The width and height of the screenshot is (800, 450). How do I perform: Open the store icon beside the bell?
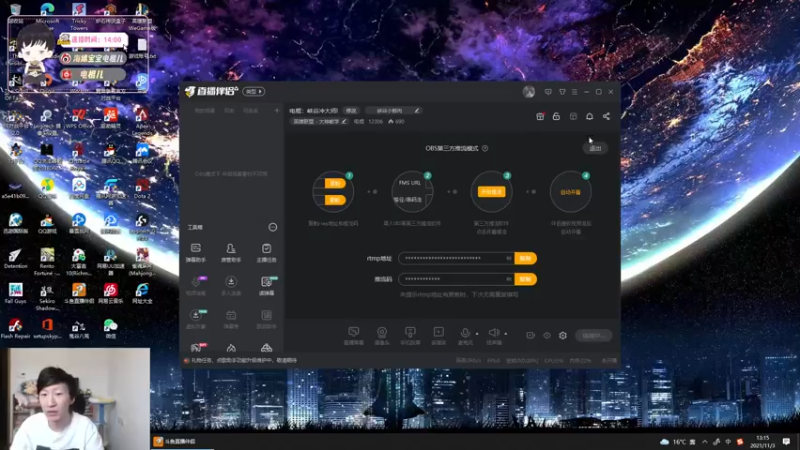(573, 116)
